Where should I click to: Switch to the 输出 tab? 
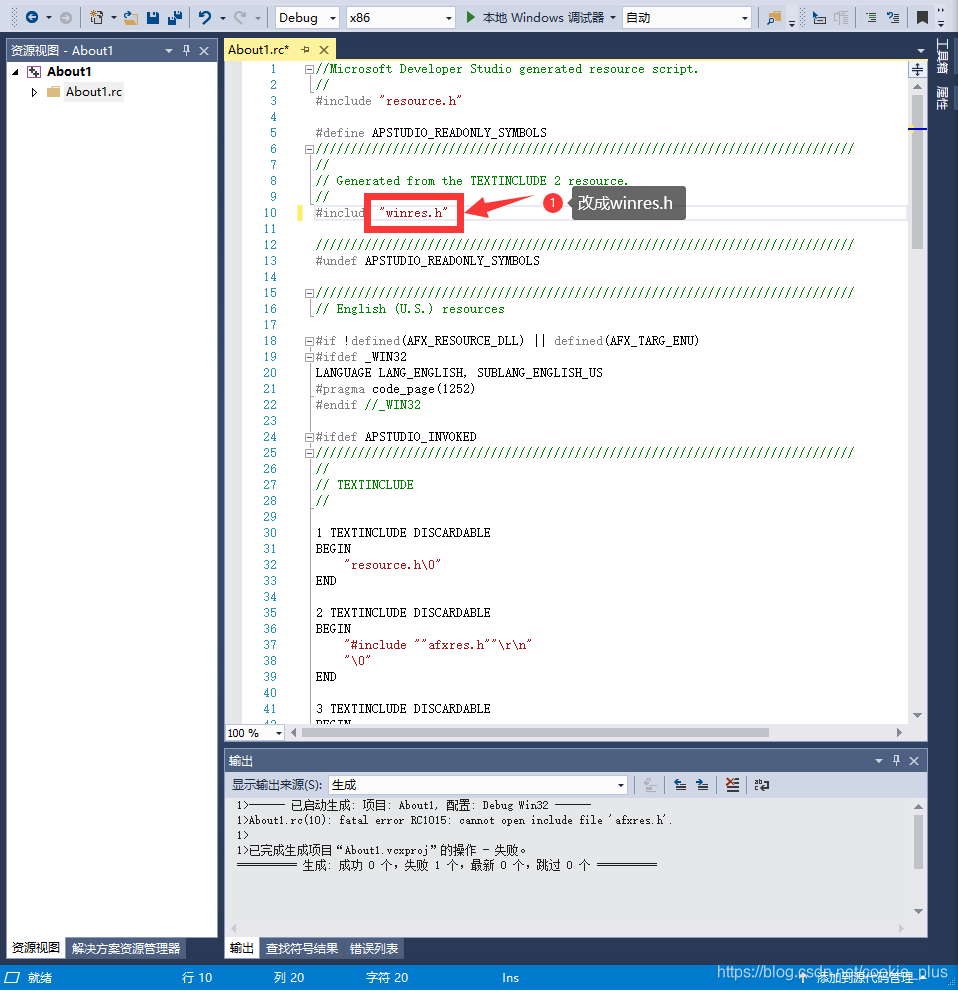pos(241,948)
